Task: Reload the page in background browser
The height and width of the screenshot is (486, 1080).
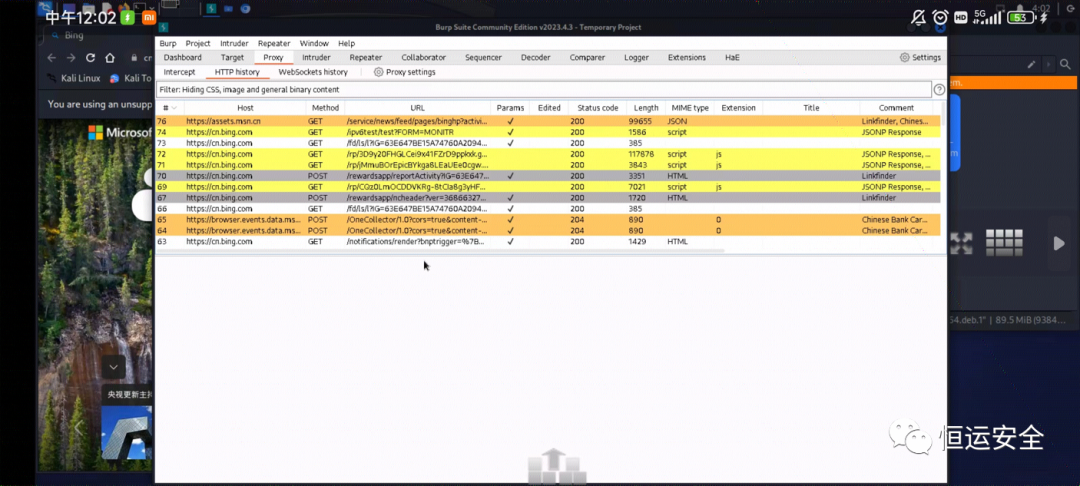Action: click(90, 58)
